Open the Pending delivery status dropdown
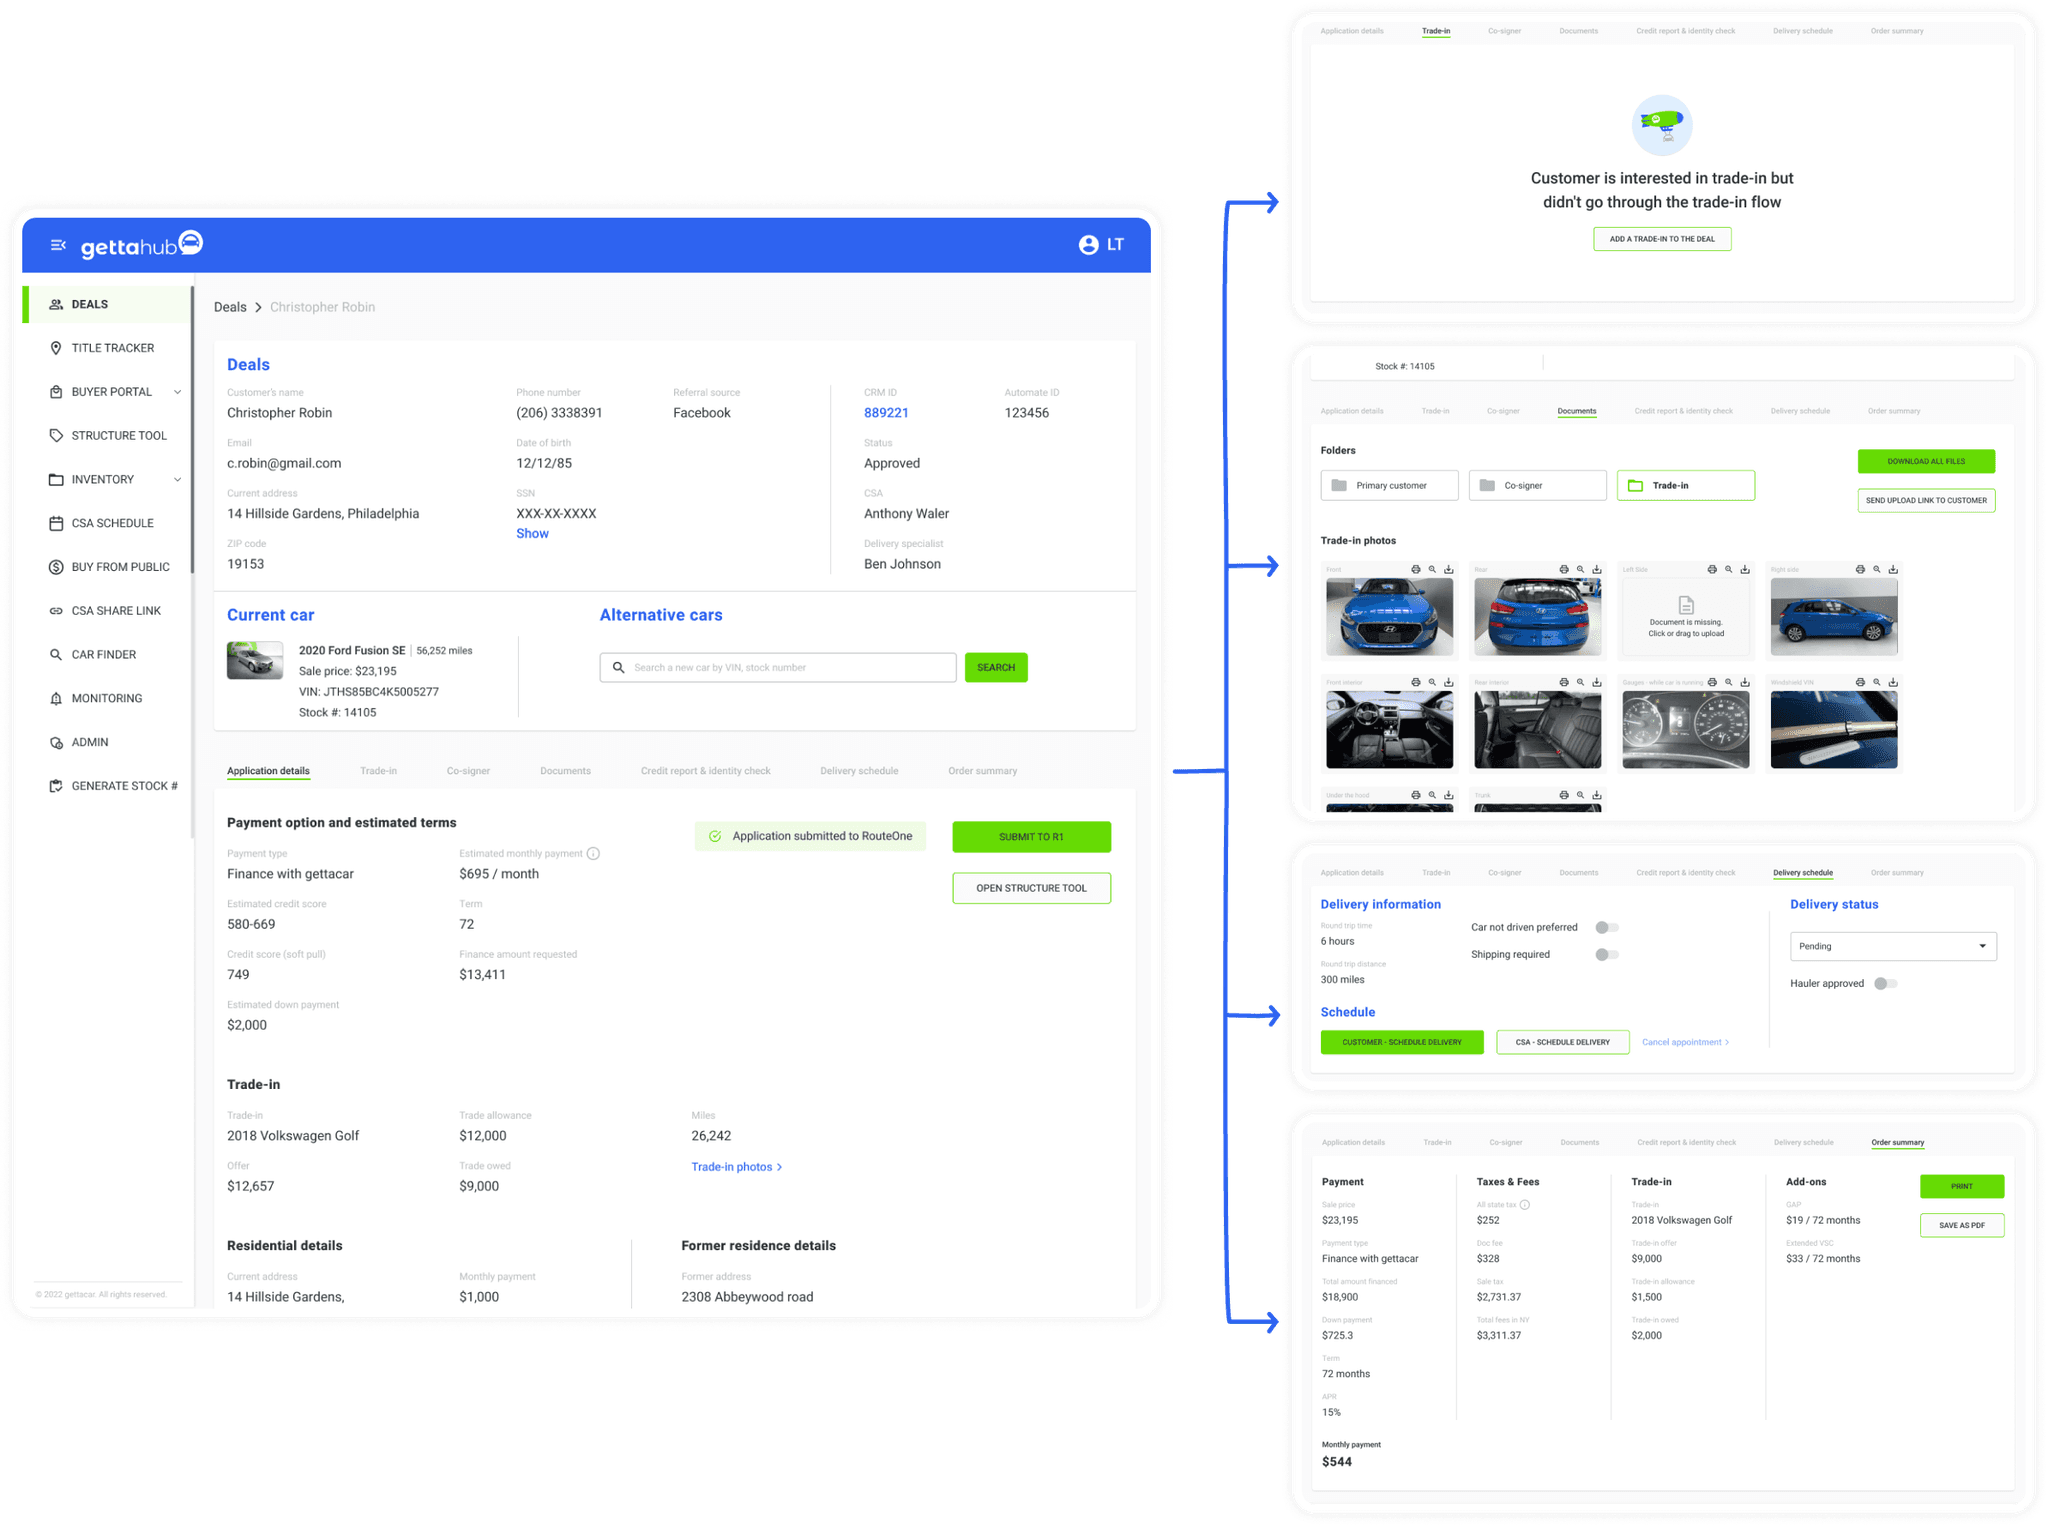Image resolution: width=2048 pixels, height=1527 pixels. [1892, 946]
